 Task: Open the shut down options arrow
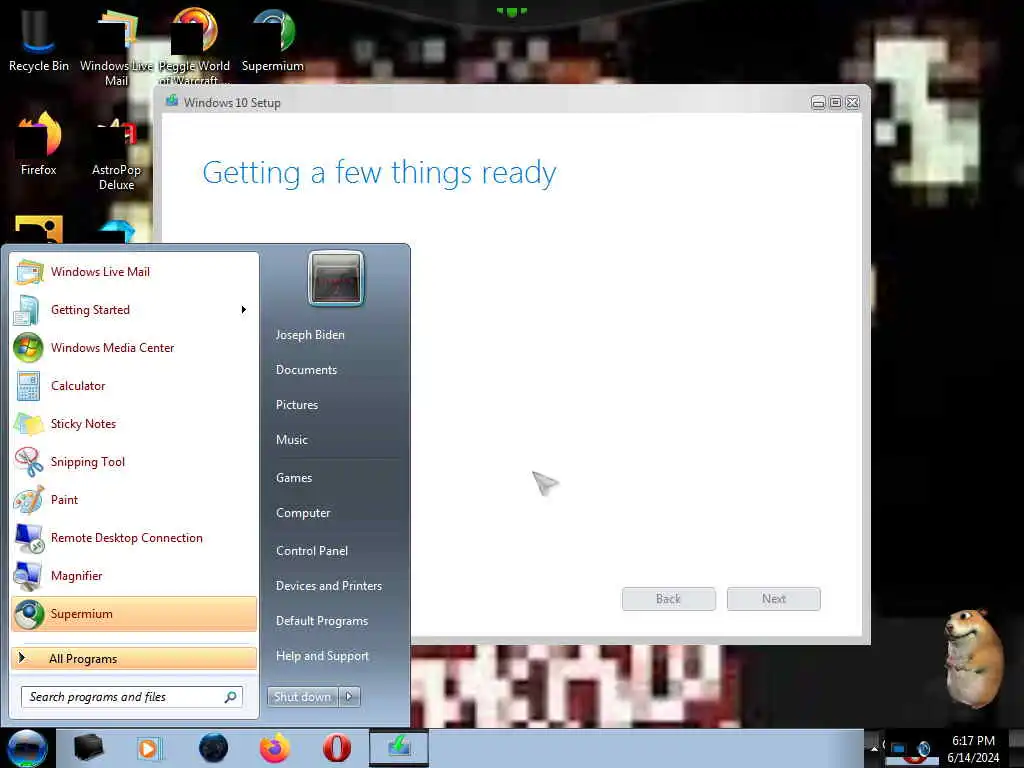349,697
